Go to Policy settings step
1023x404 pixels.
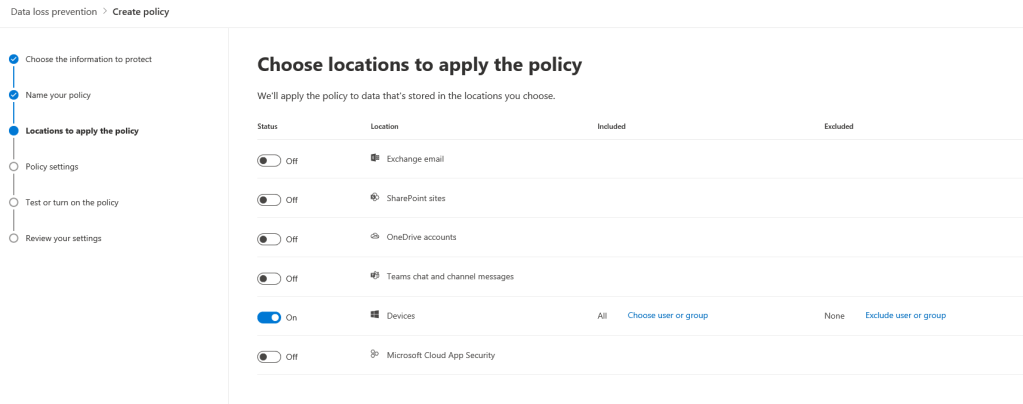tap(51, 166)
